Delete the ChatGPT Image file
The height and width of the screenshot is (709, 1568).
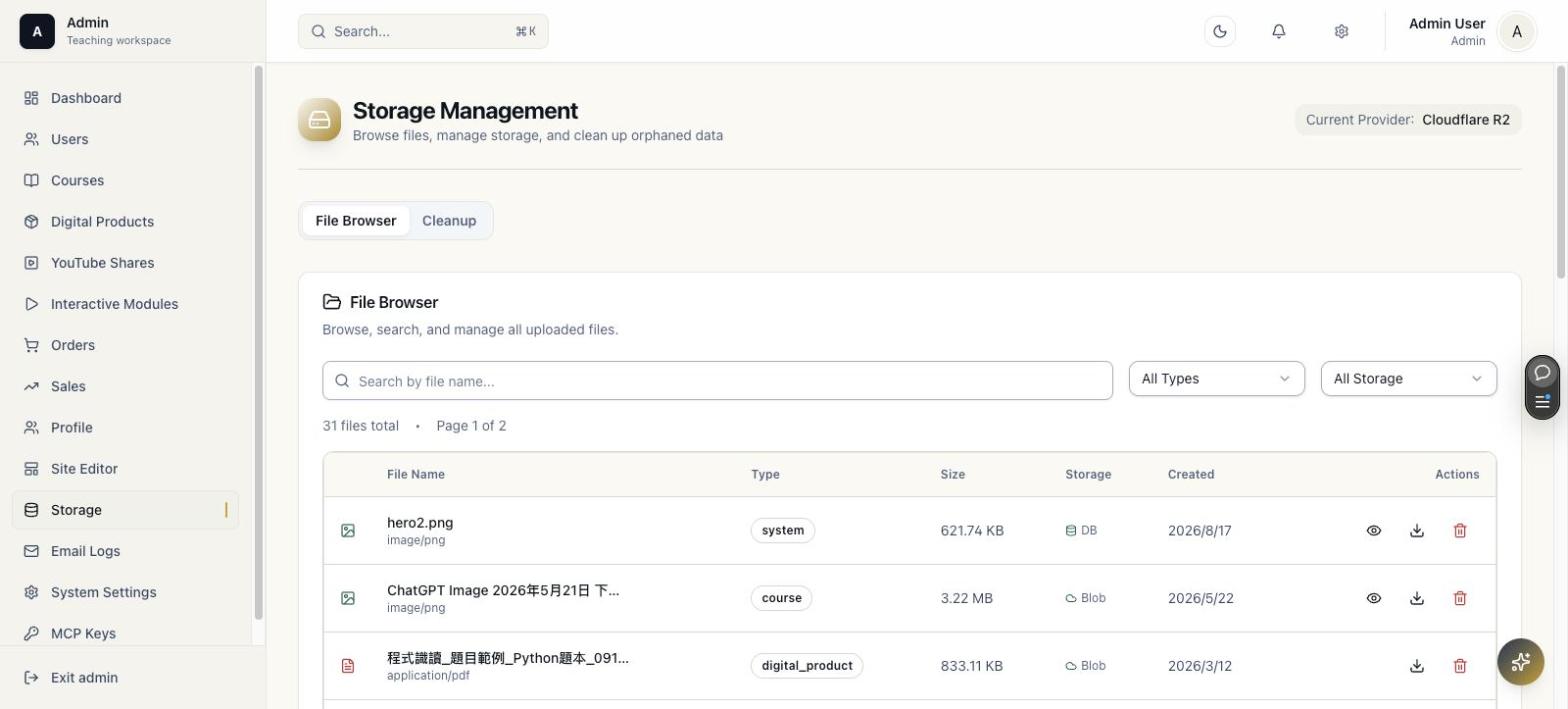[1459, 598]
